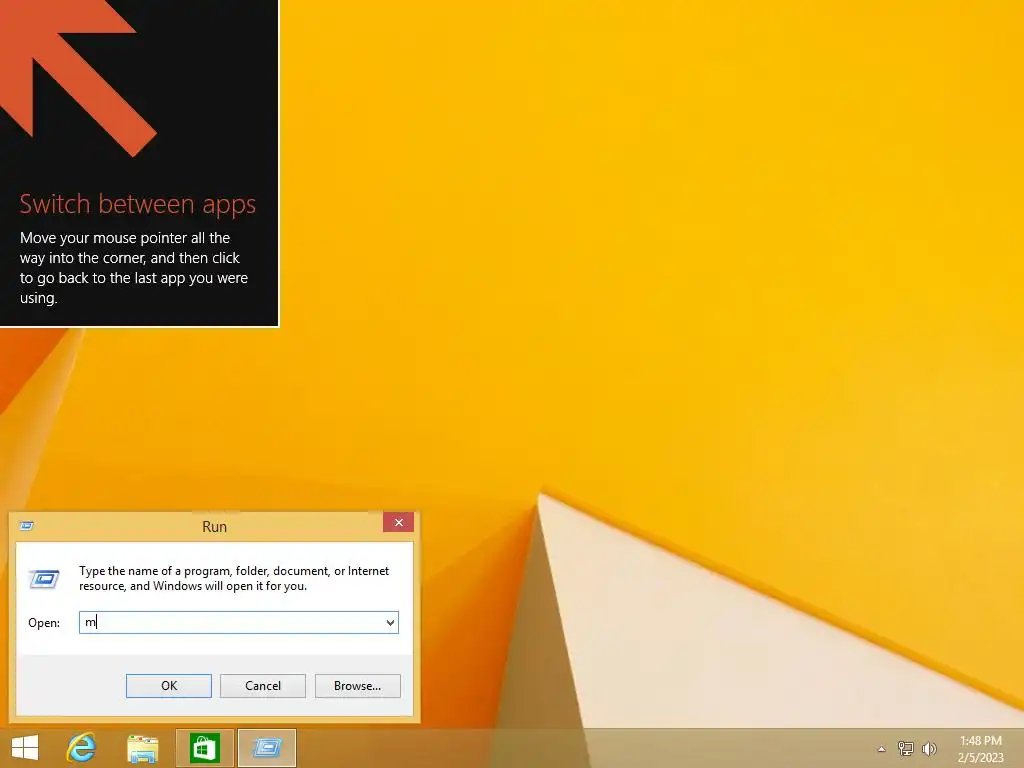Click the Run title bar text
This screenshot has width=1024, height=768.
214,526
